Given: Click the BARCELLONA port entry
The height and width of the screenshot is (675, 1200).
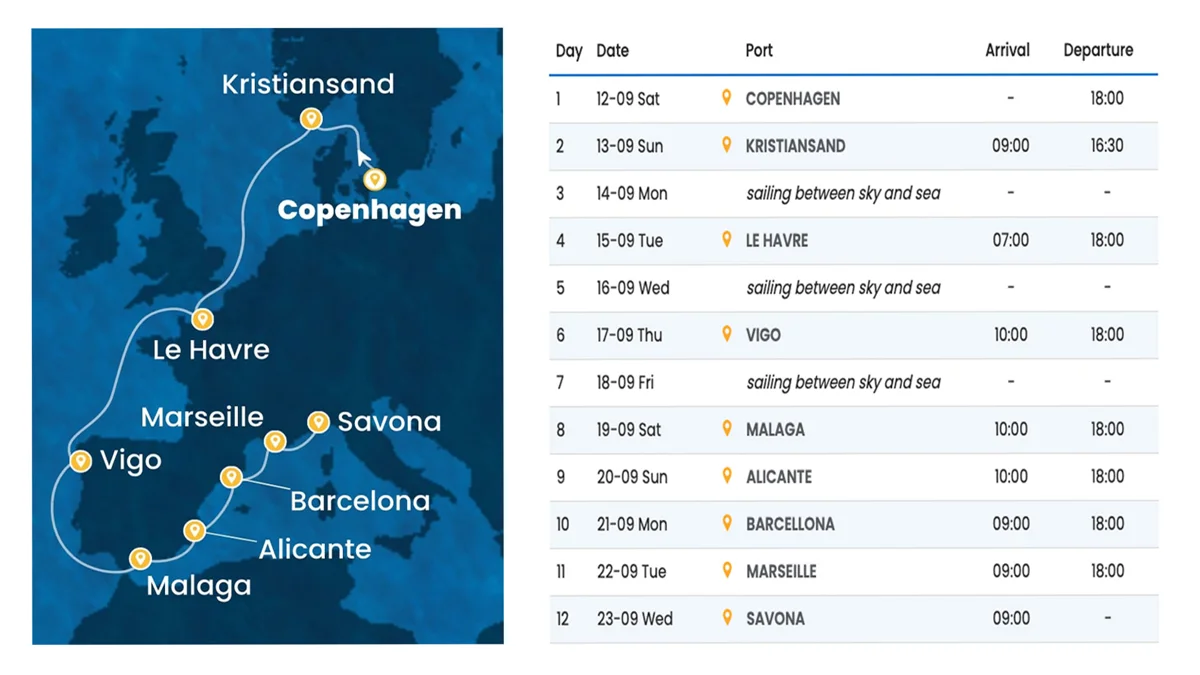Looking at the screenshot, I should pyautogui.click(x=790, y=524).
